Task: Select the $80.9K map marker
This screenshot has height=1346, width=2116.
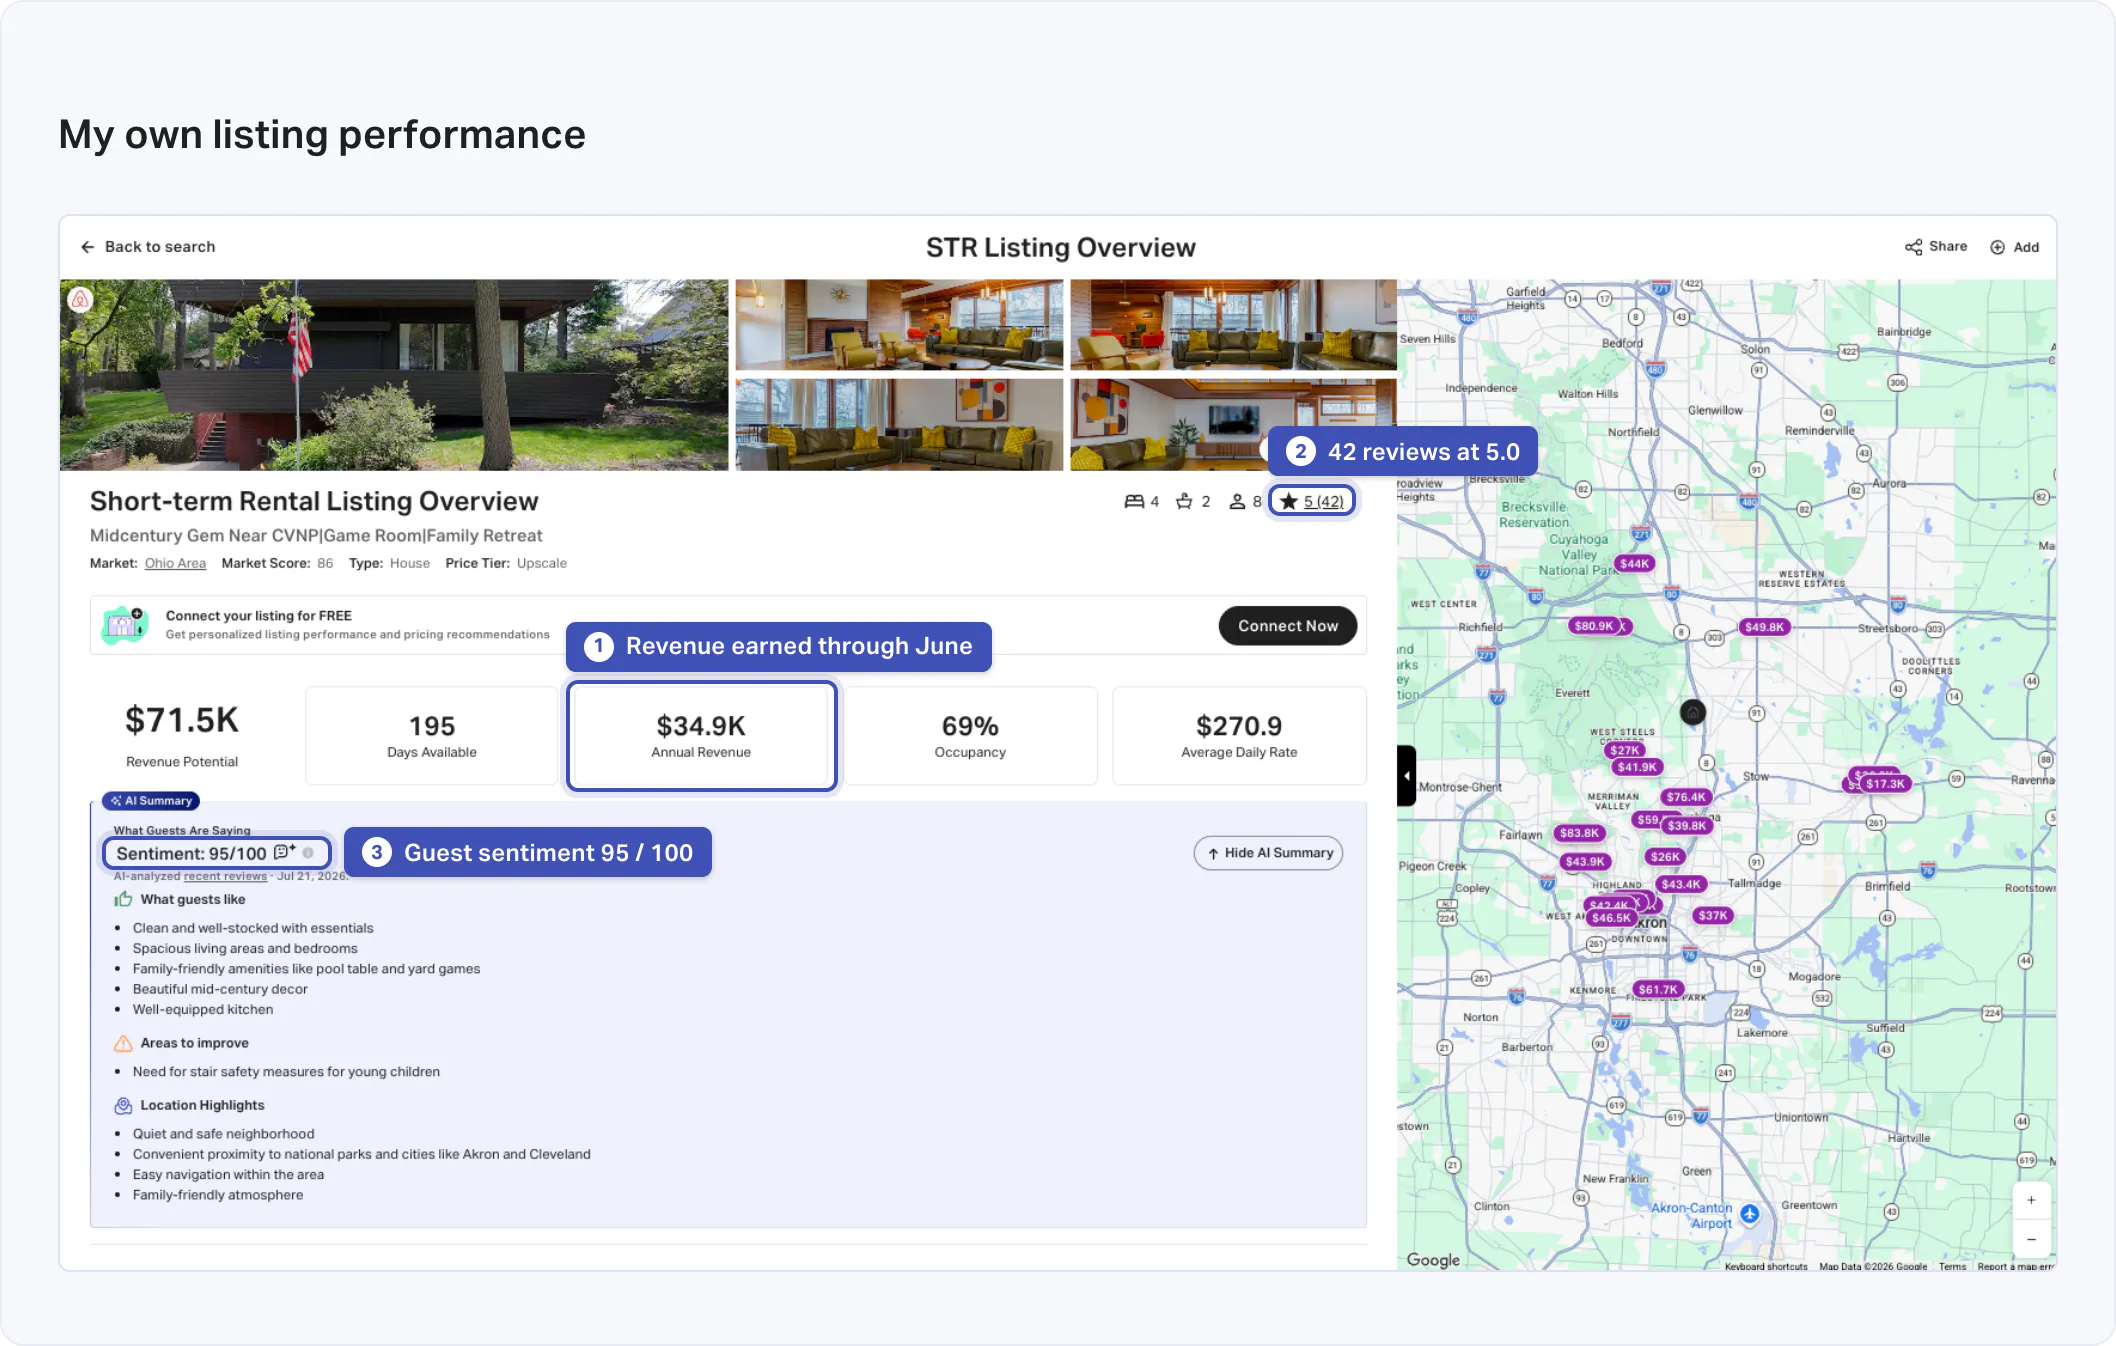Action: pos(1594,626)
